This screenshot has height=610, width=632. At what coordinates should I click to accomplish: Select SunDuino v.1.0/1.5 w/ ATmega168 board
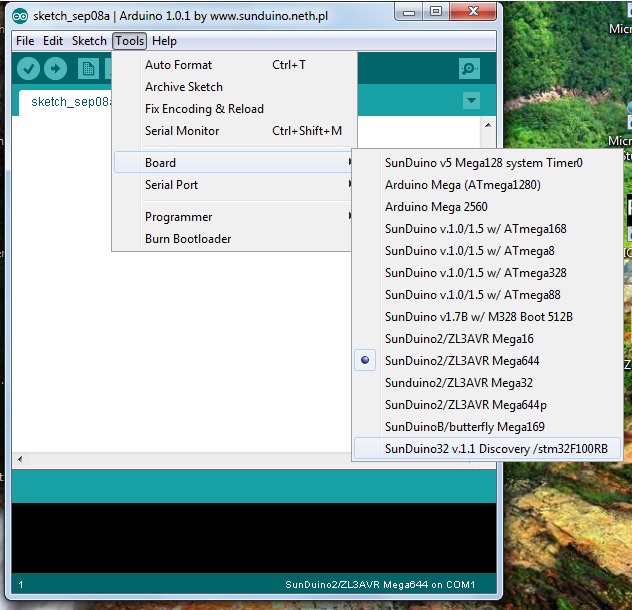point(487,229)
